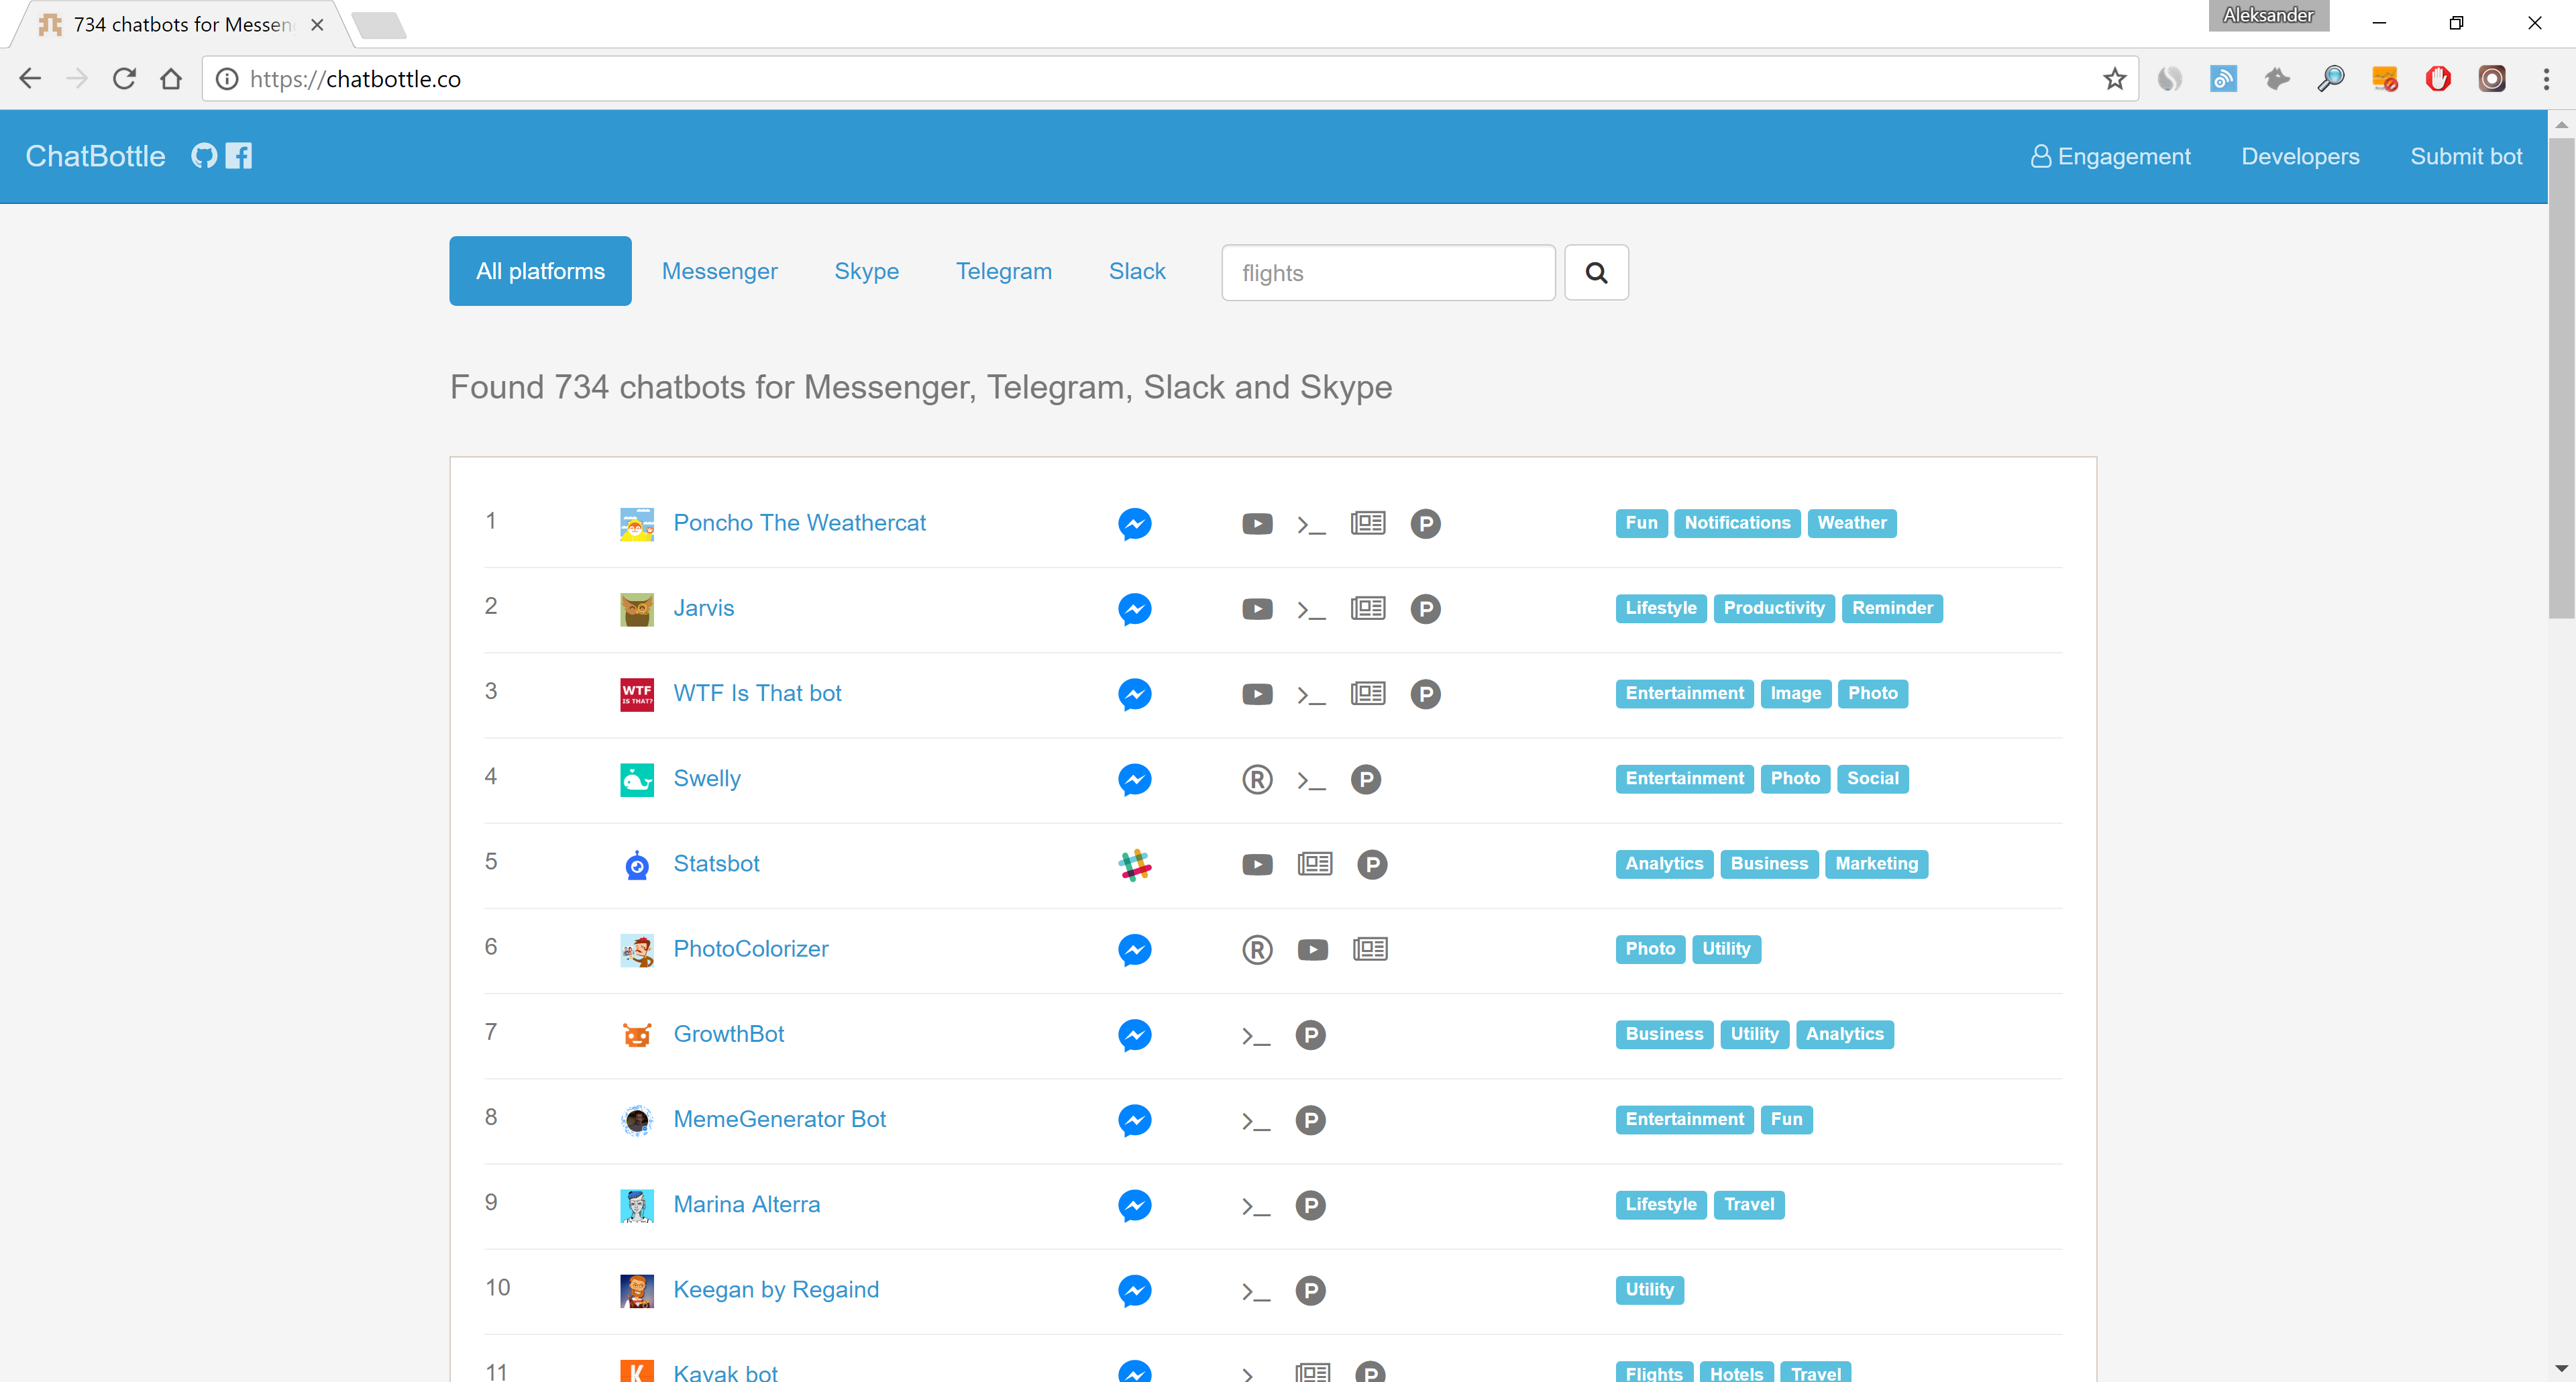Click the GitHub icon next to ChatBottle
This screenshot has height=1382, width=2576.
pos(204,156)
